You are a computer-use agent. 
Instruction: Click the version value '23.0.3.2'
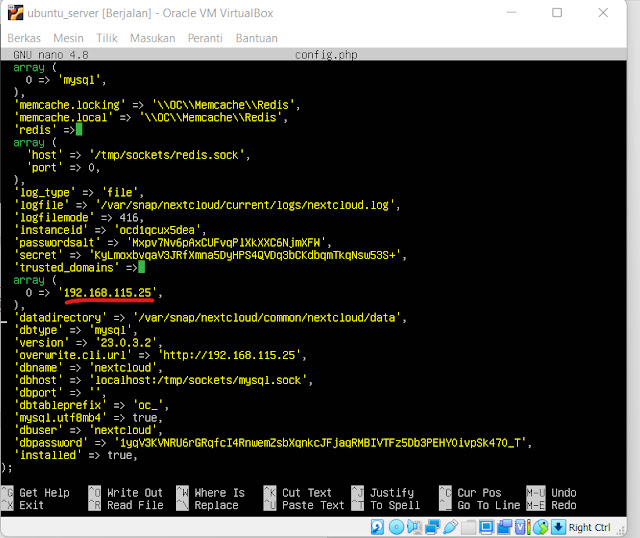126,342
